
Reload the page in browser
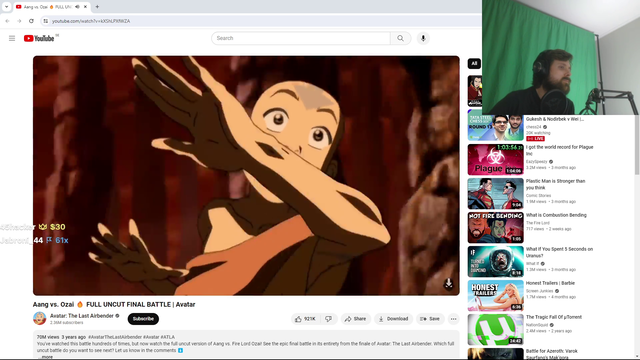[31, 21]
